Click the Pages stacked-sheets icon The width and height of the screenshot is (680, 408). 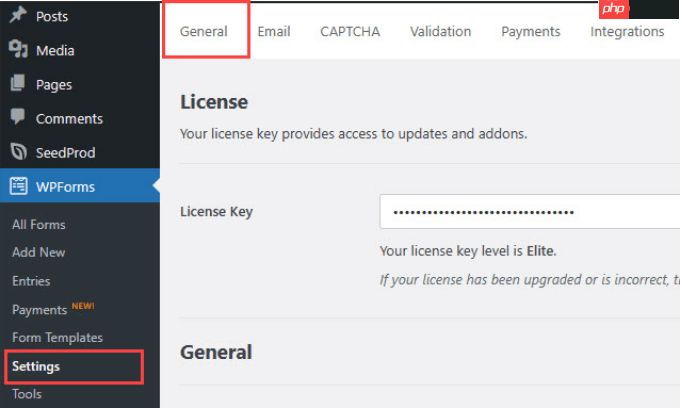(x=18, y=83)
